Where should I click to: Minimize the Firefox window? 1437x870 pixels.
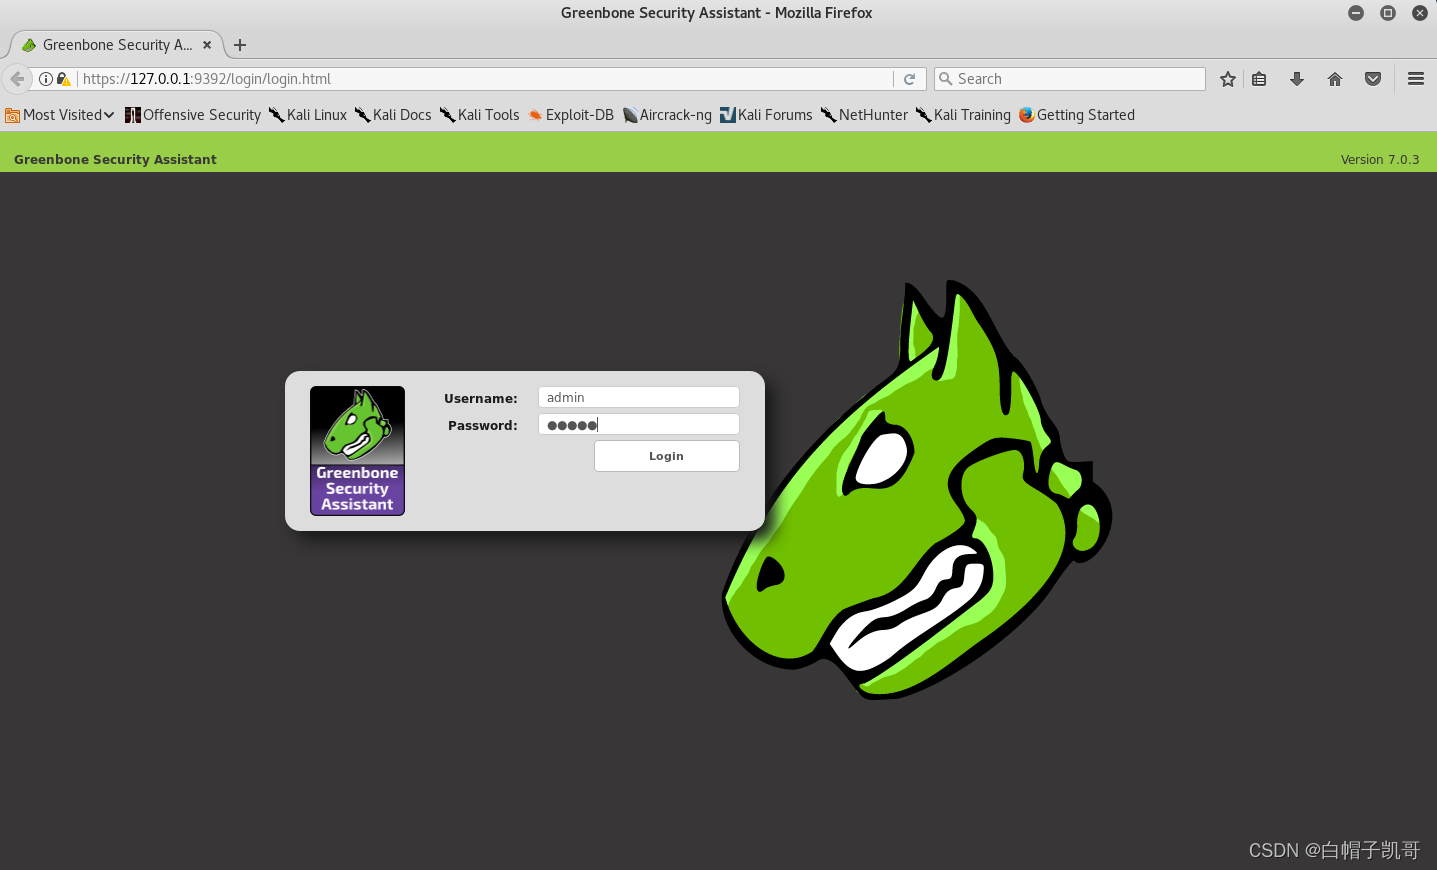(x=1356, y=13)
